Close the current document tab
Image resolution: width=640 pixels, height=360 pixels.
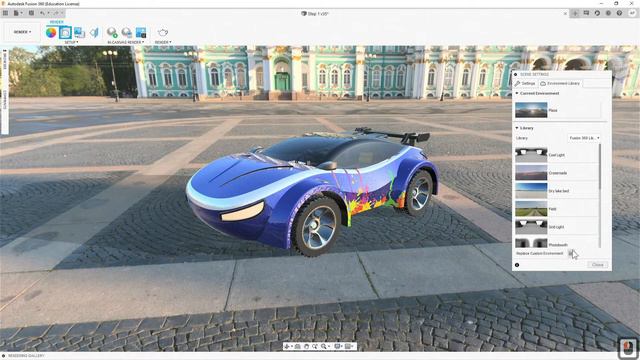[x=565, y=13]
